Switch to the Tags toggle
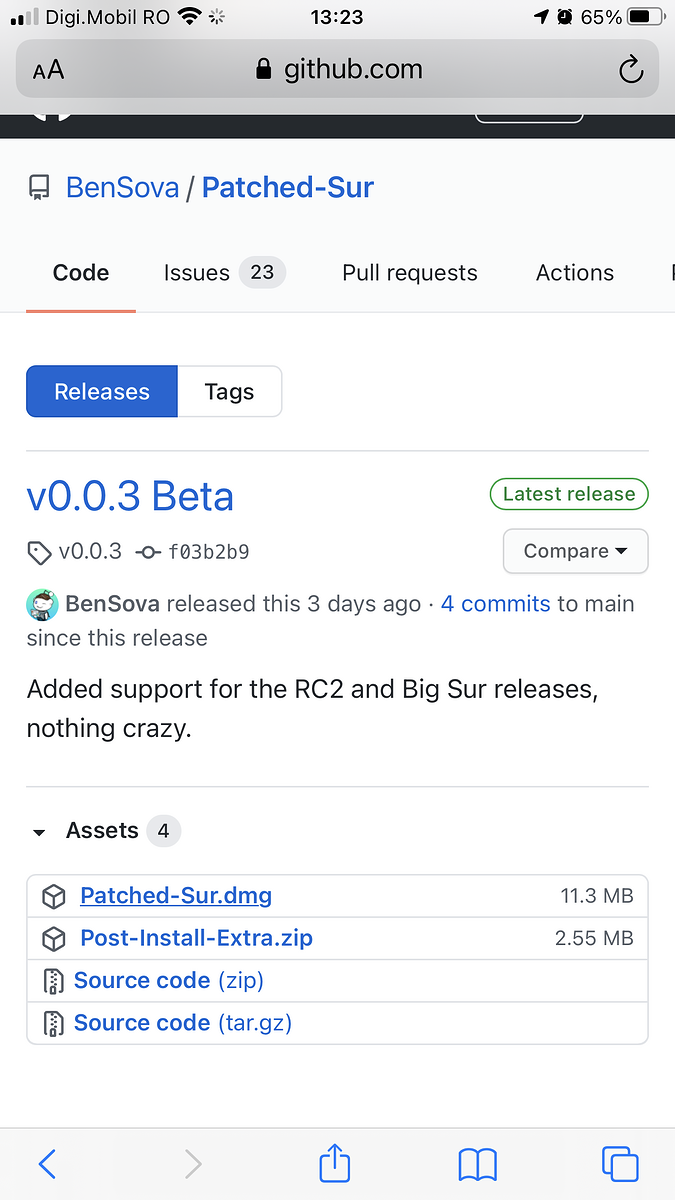Viewport: 675px width, 1200px height. pyautogui.click(x=229, y=392)
